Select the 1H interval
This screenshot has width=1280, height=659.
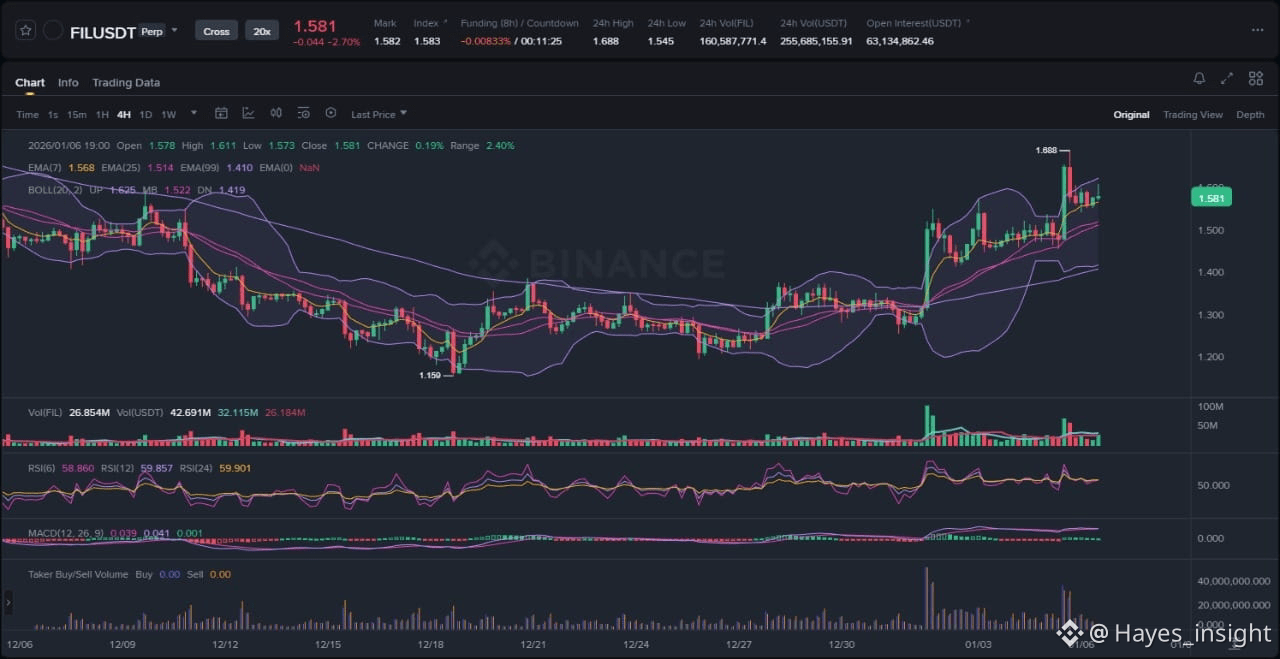click(102, 114)
